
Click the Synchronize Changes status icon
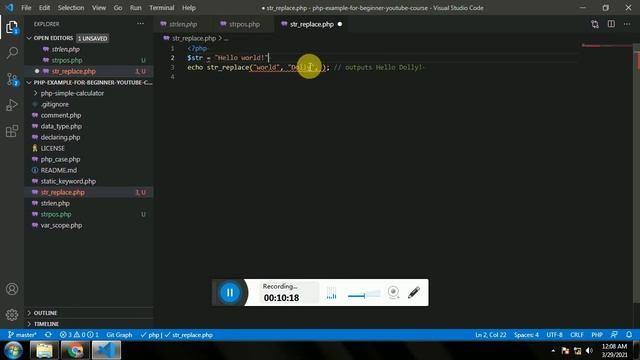[48, 335]
